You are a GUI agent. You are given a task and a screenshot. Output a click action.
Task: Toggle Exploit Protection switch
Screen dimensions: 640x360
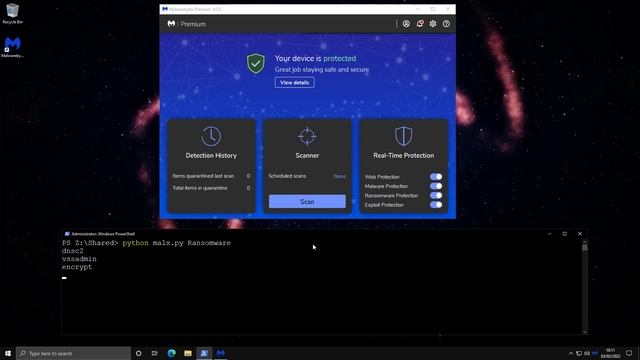[436, 204]
